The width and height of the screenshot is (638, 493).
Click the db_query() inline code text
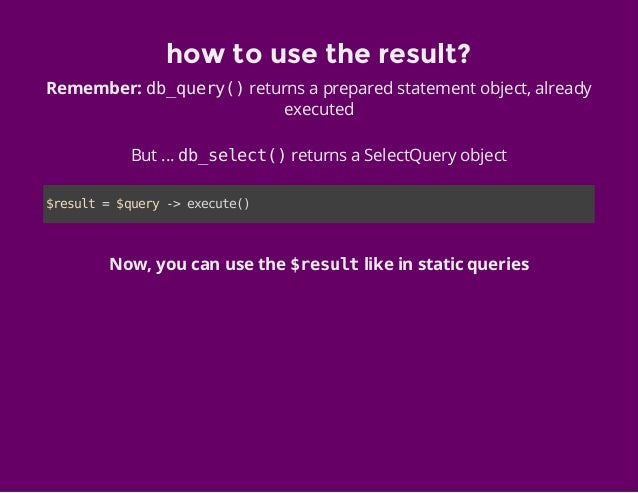tap(194, 89)
